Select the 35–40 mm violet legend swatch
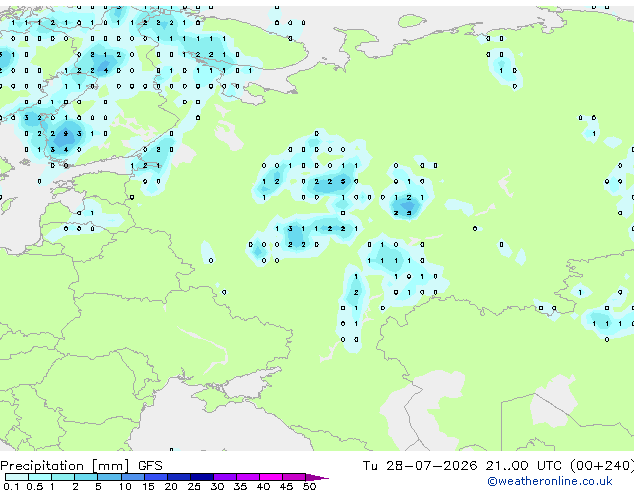634x490 pixels. click(x=248, y=477)
